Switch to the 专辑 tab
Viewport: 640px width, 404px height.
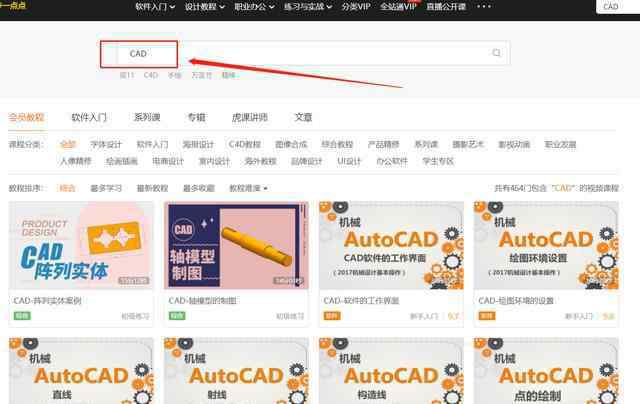[x=196, y=118]
